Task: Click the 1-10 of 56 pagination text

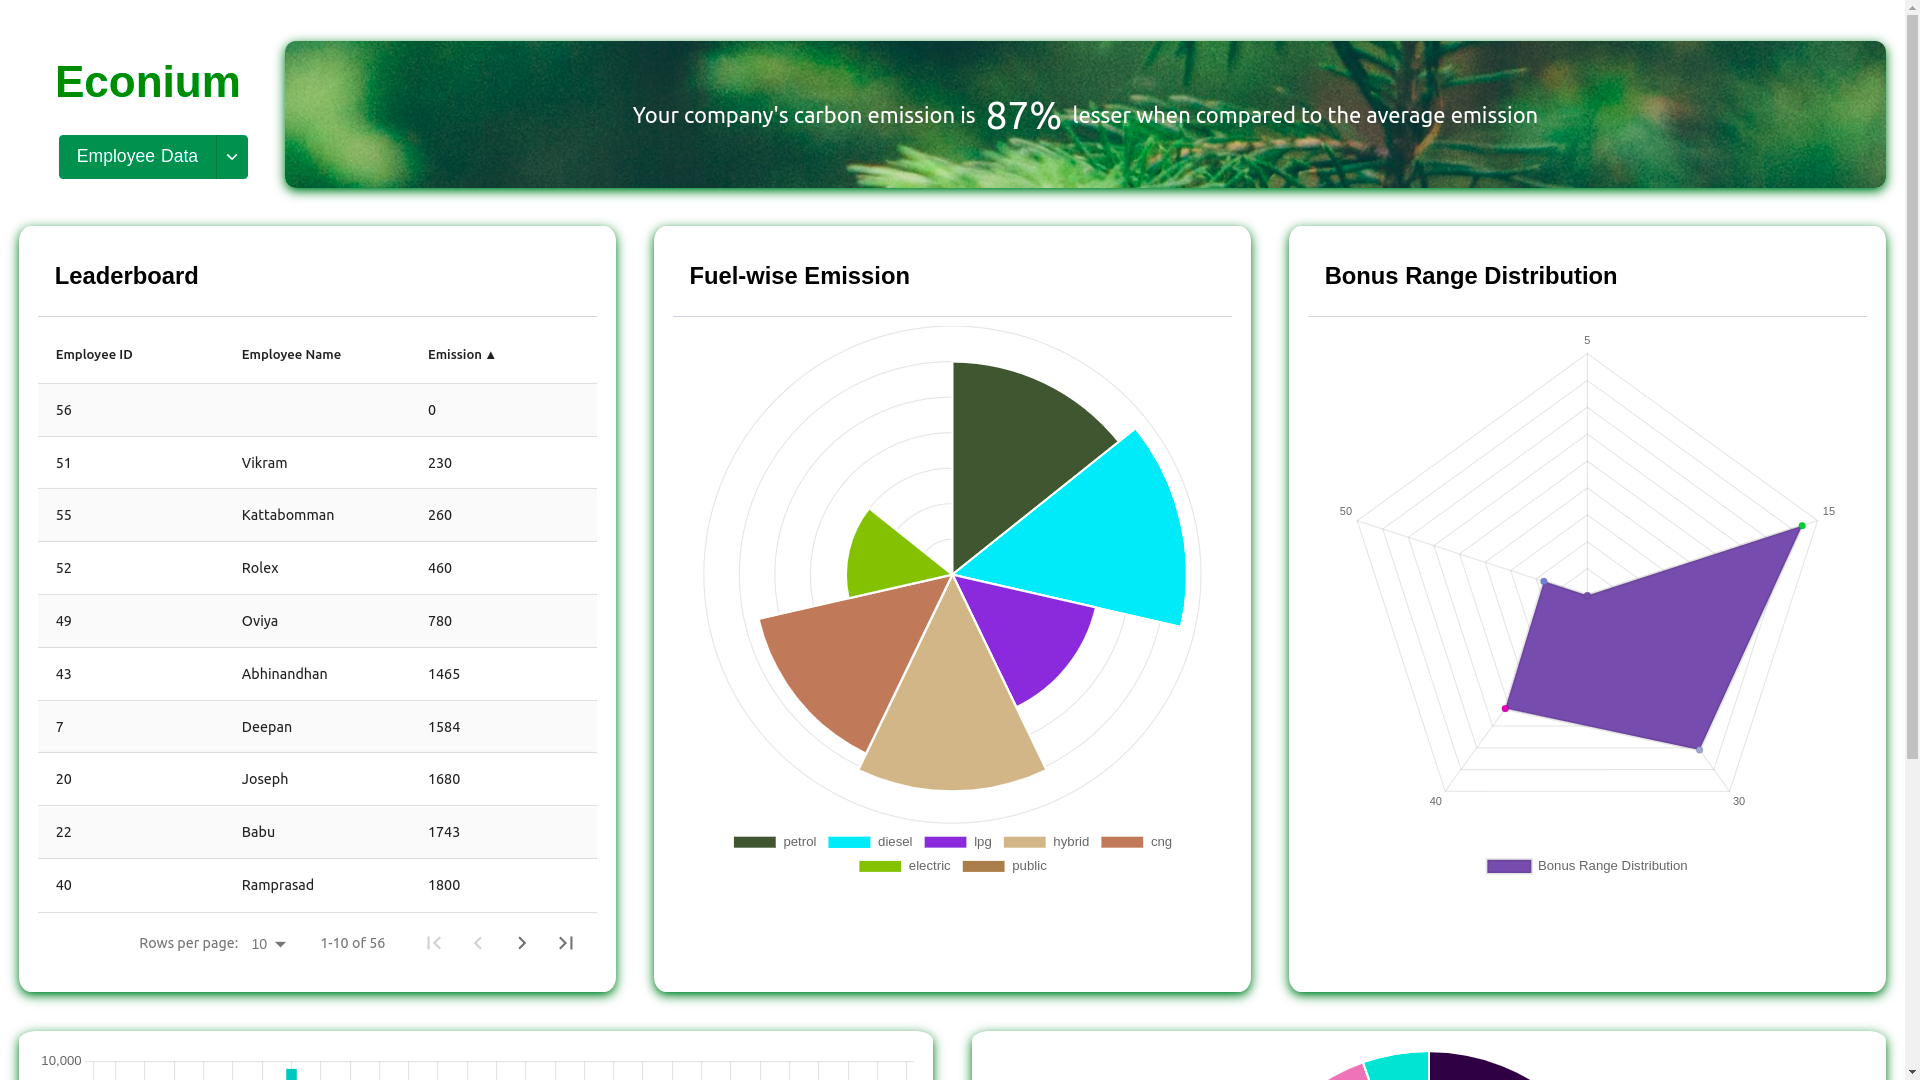Action: pyautogui.click(x=353, y=943)
